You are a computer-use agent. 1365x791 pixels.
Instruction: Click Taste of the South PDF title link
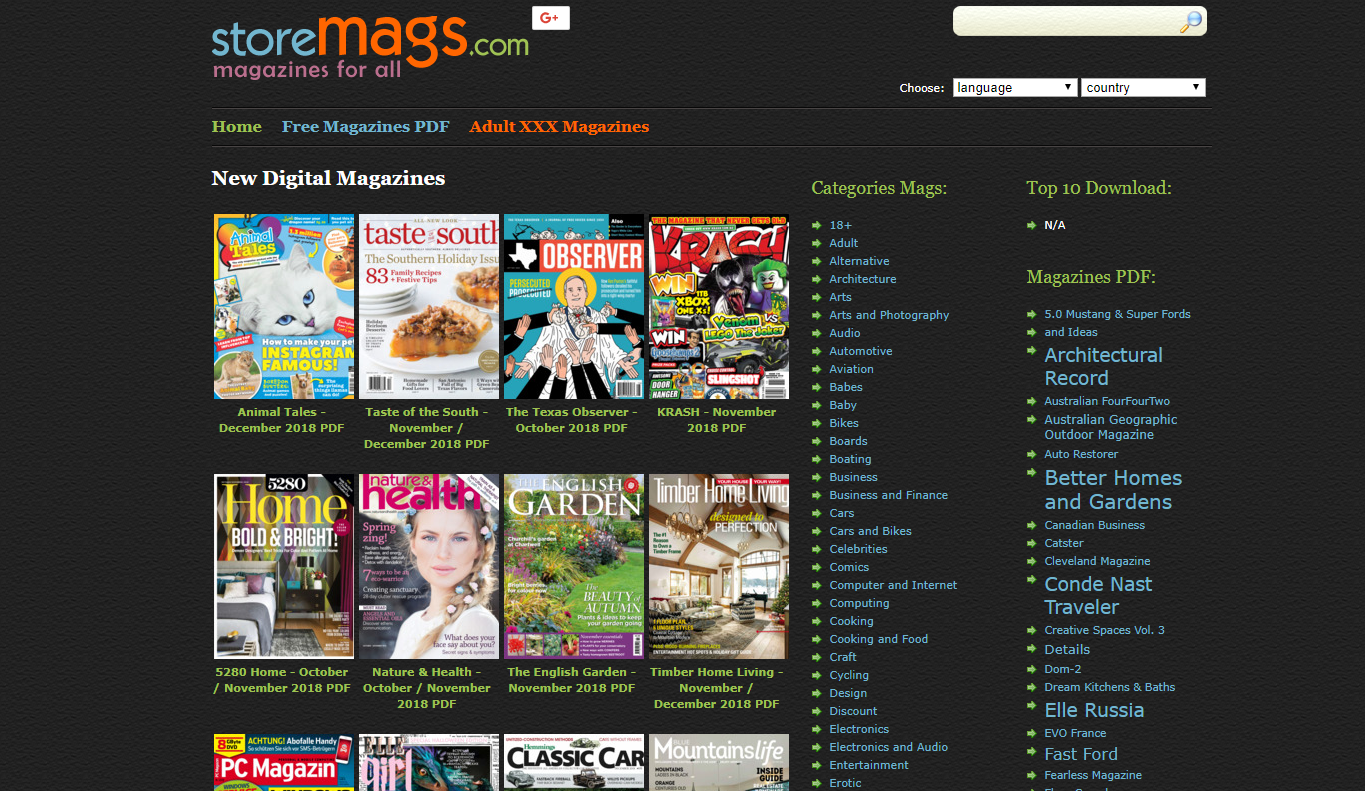[x=427, y=428]
